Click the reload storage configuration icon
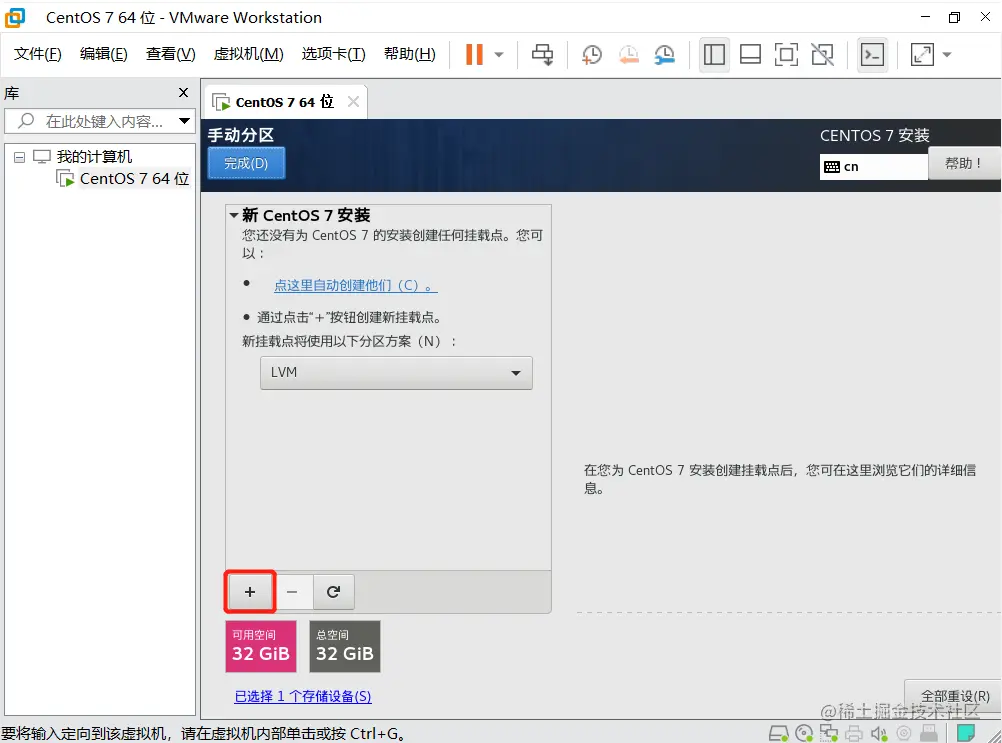This screenshot has height=743, width=1002. point(333,592)
